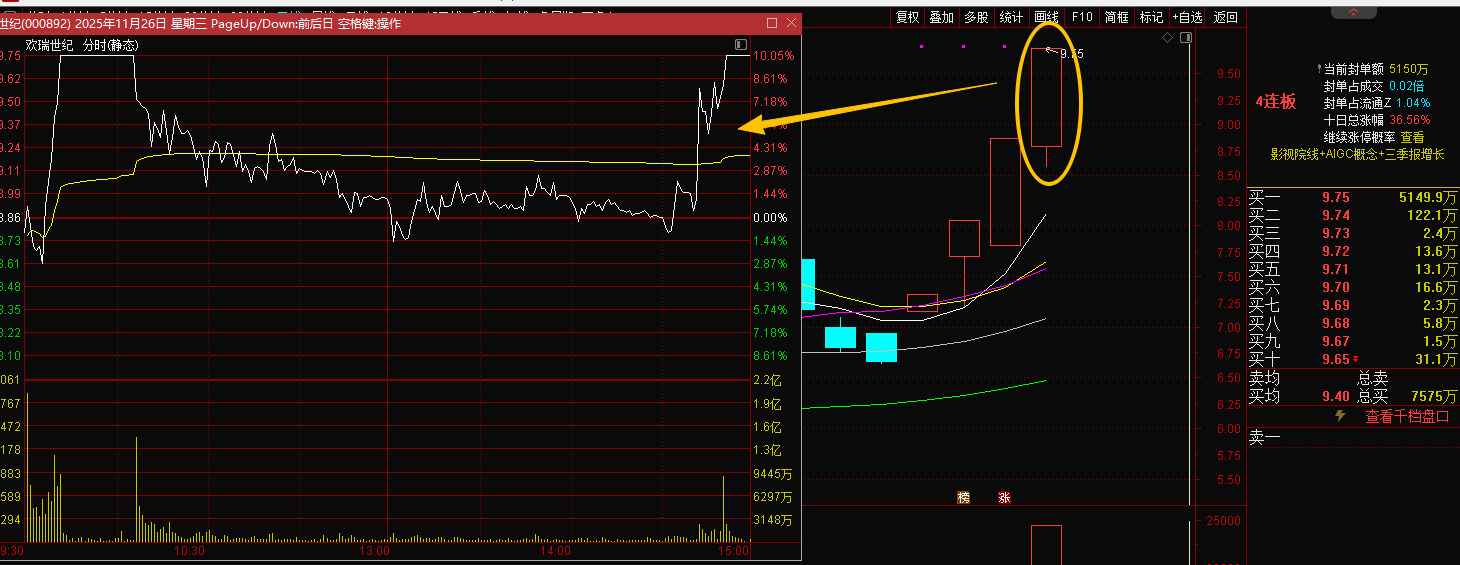This screenshot has height=565, width=1460.
Task: Switch to the 简框 simple frame mode
Action: click(x=1116, y=17)
